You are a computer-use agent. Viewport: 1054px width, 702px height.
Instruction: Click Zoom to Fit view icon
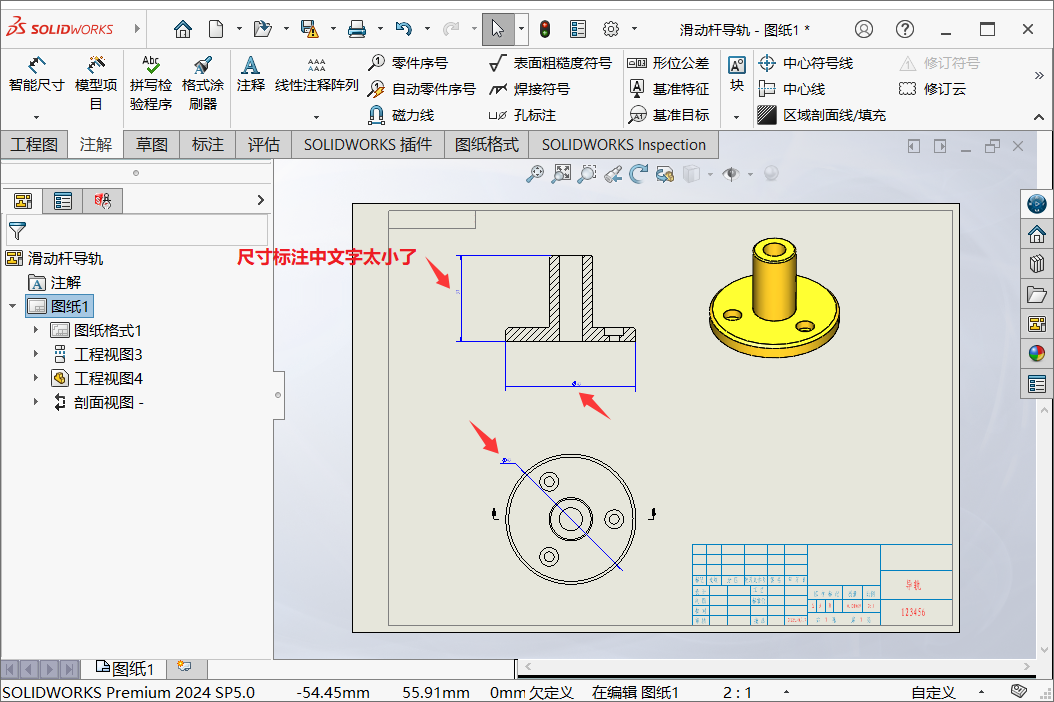534,174
